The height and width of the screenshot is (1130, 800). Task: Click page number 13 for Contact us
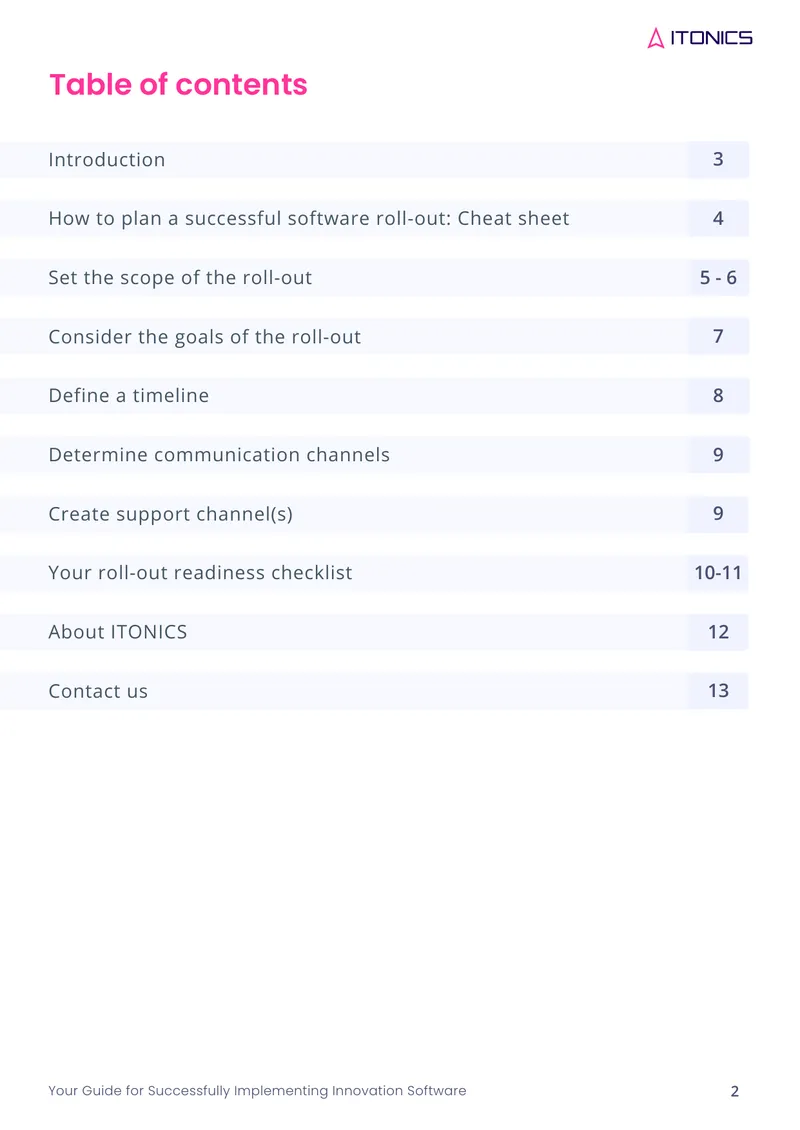pos(718,691)
